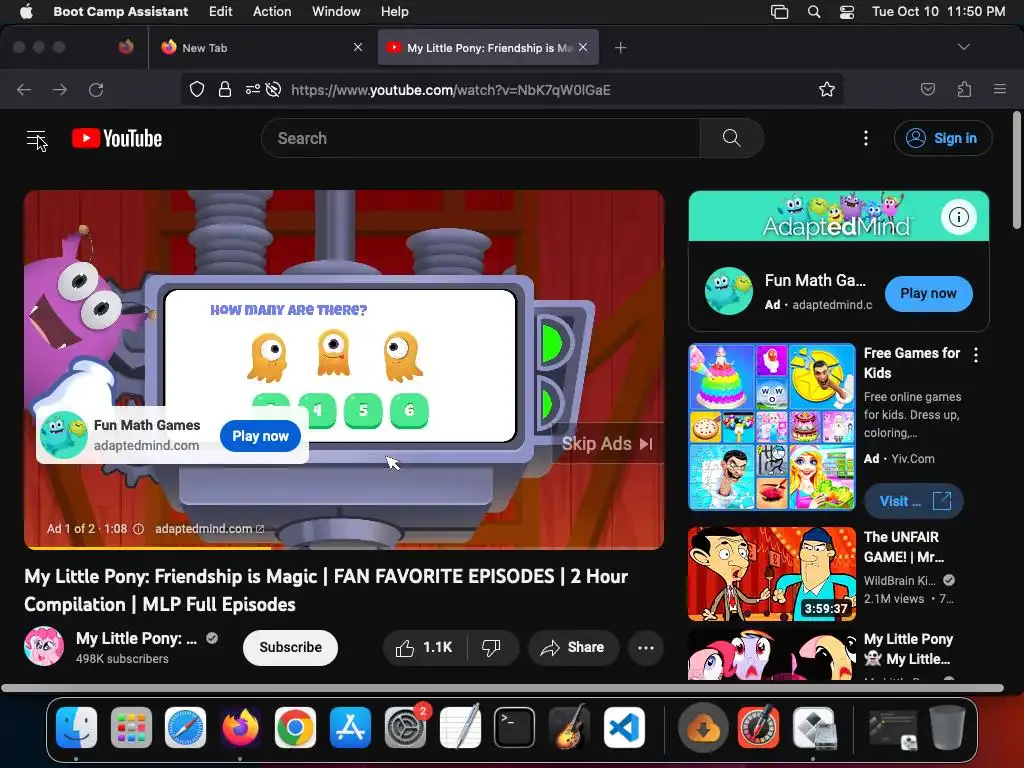Show site security padlock info
Image resolution: width=1024 pixels, height=768 pixels.
(225, 89)
